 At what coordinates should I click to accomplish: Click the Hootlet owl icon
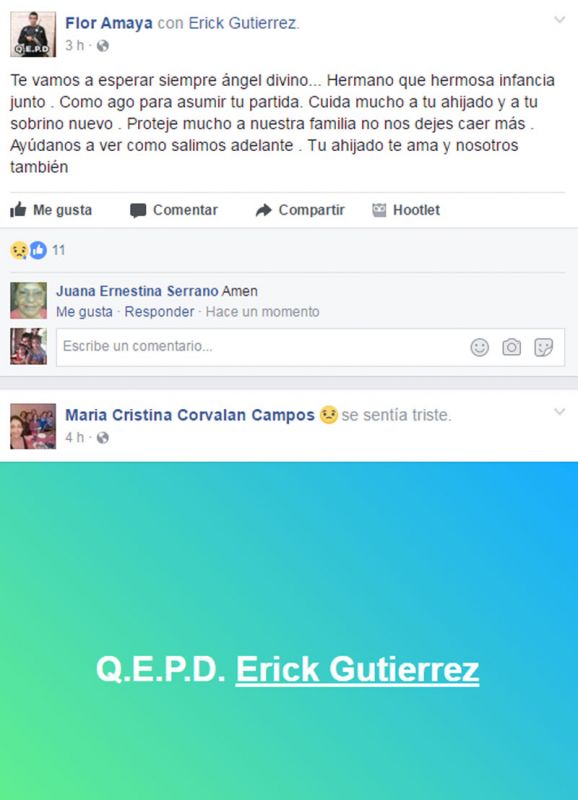click(379, 210)
